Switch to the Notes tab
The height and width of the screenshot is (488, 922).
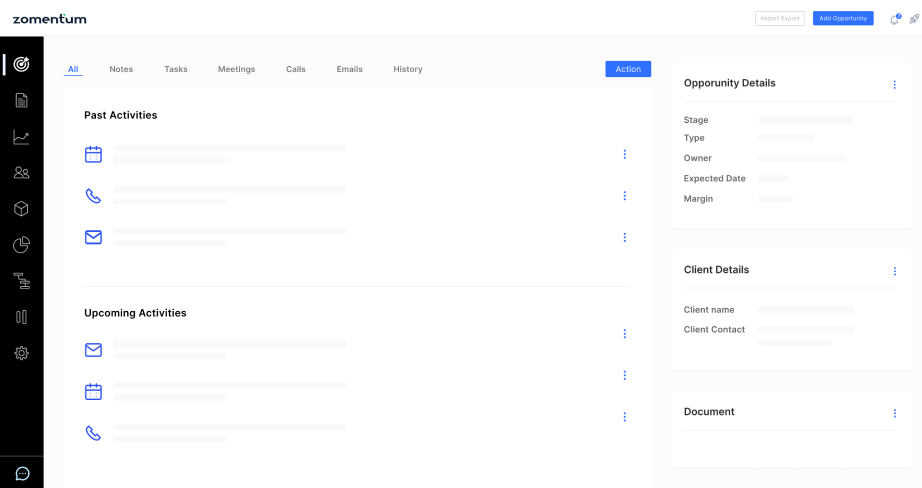click(x=121, y=69)
